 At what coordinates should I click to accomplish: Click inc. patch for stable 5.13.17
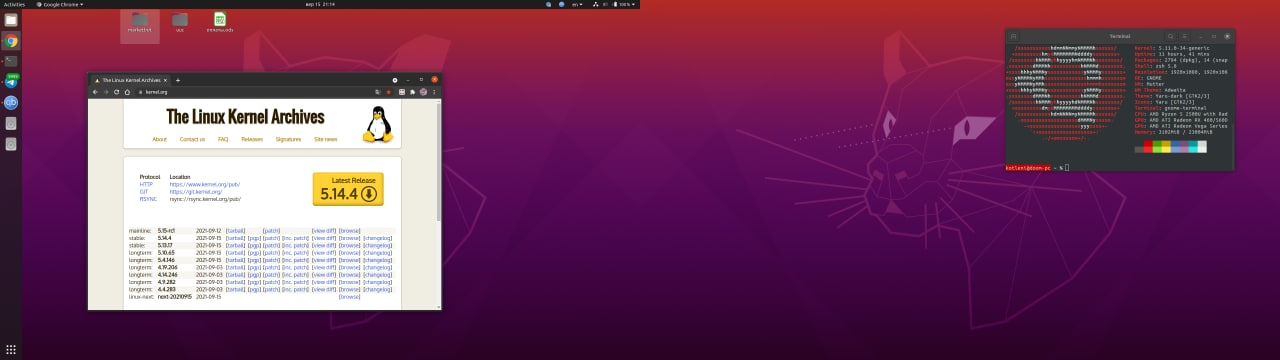click(296, 246)
